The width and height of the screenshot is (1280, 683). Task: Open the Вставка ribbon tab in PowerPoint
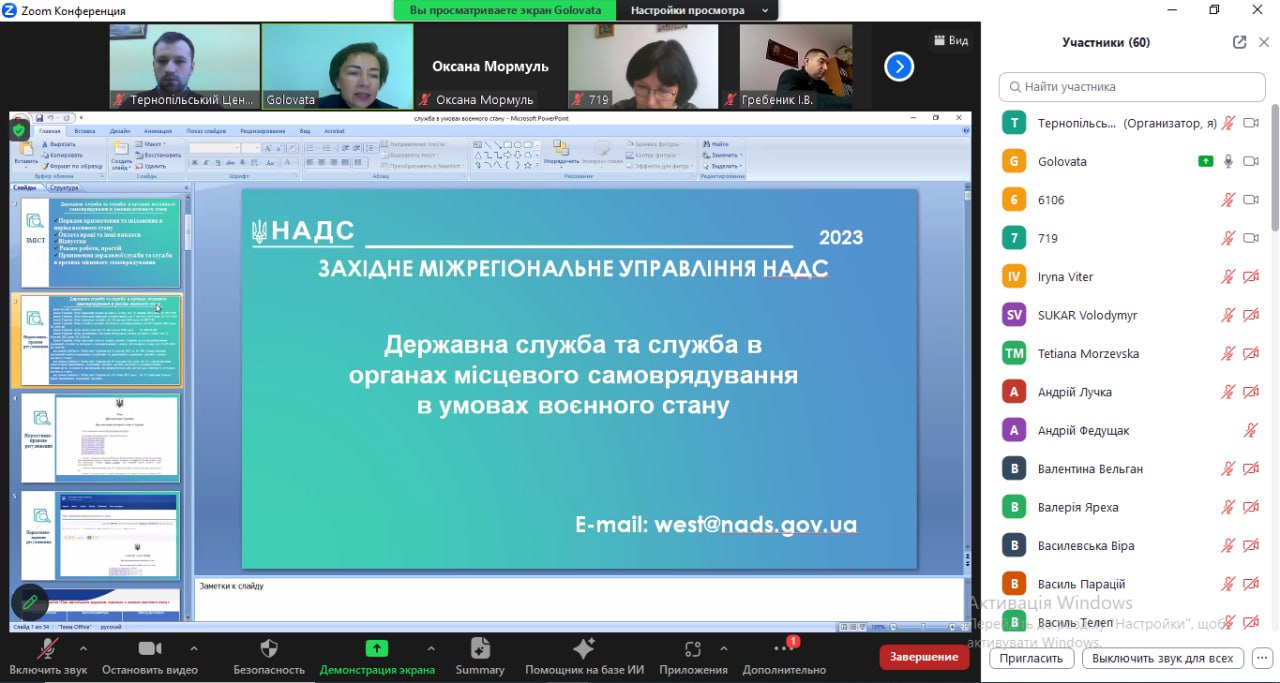85,131
